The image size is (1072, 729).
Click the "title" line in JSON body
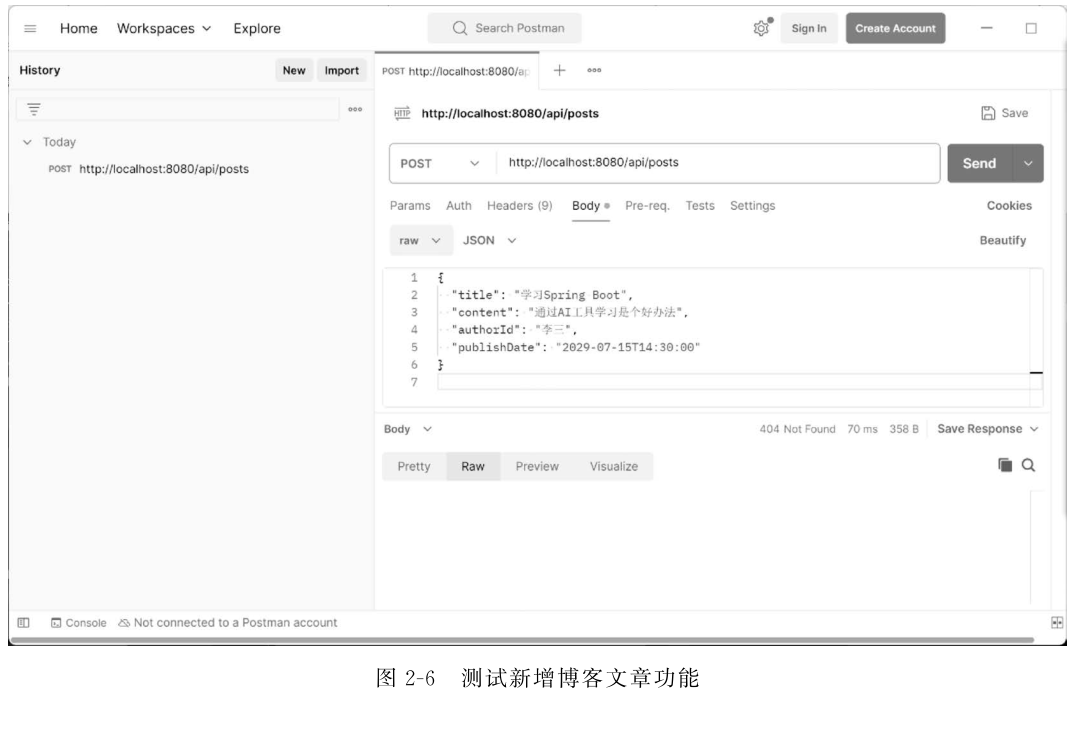click(542, 295)
